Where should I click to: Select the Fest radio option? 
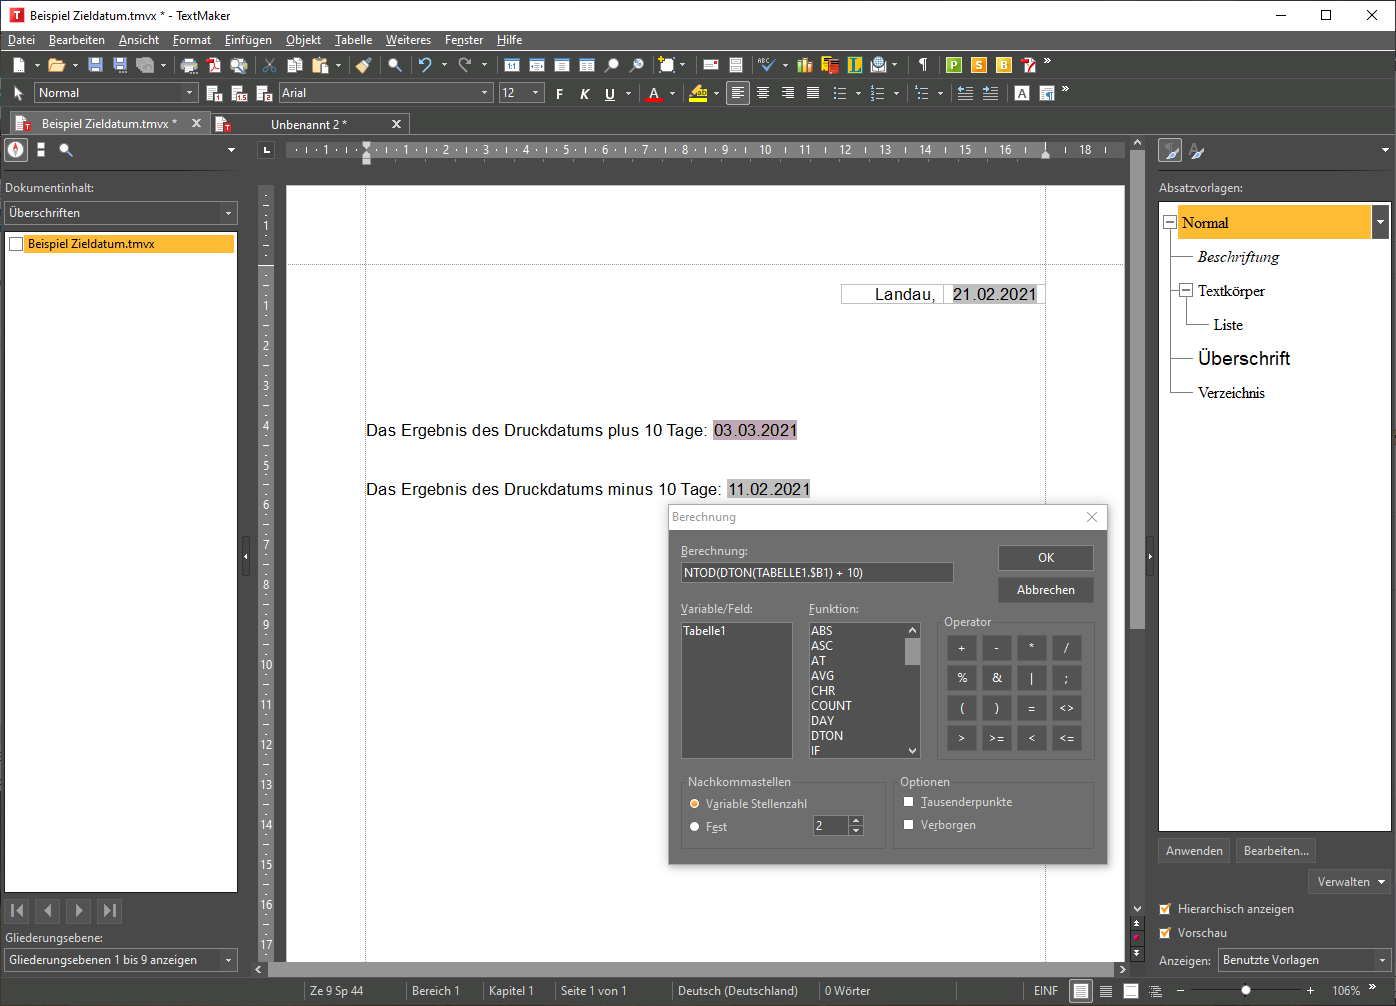[694, 827]
